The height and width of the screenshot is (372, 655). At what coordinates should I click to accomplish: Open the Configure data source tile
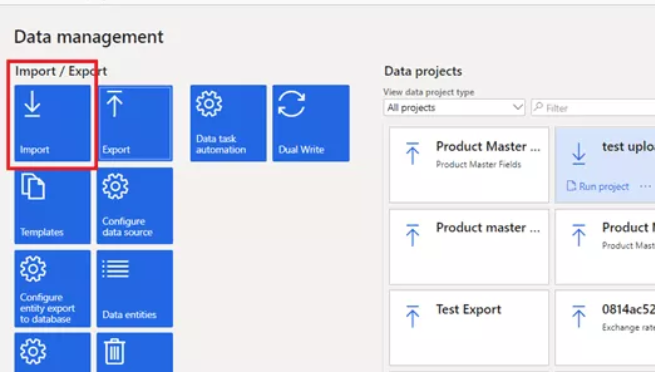coord(135,206)
